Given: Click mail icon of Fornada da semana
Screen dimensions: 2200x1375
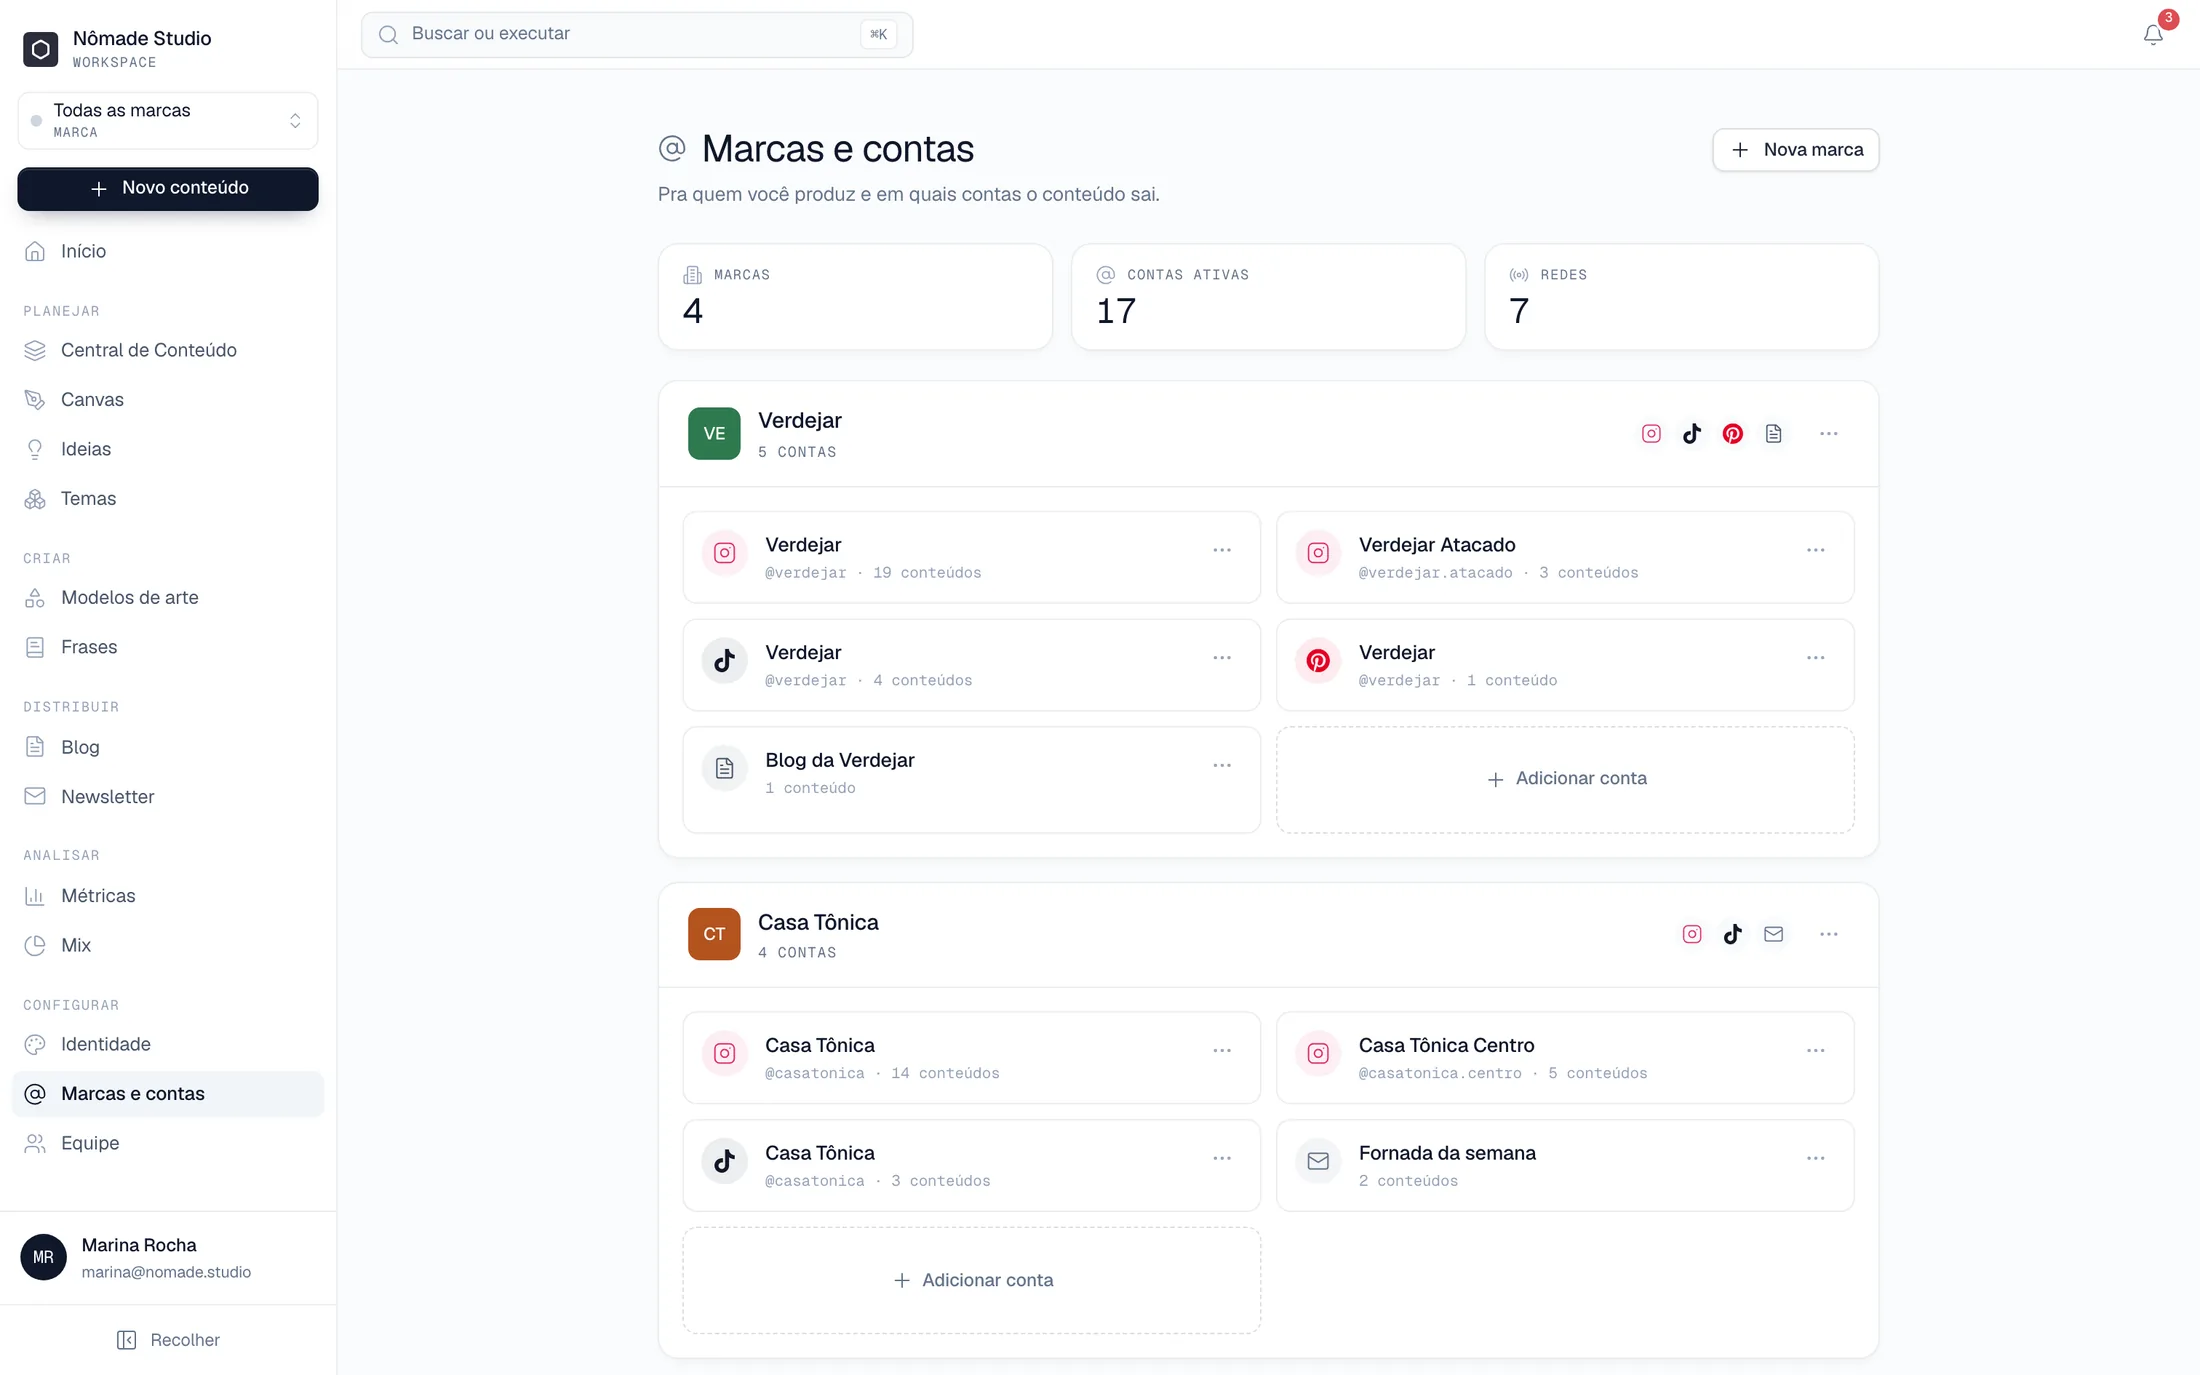Looking at the screenshot, I should [x=1318, y=1161].
